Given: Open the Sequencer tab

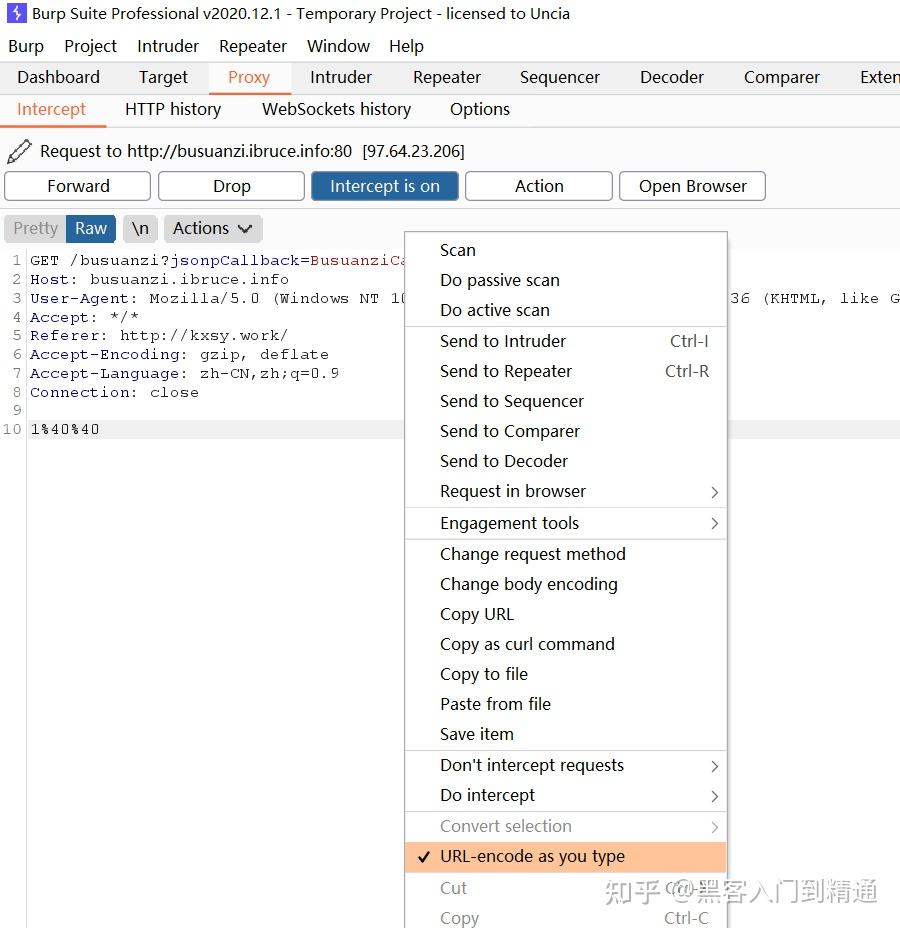Looking at the screenshot, I should 559,77.
